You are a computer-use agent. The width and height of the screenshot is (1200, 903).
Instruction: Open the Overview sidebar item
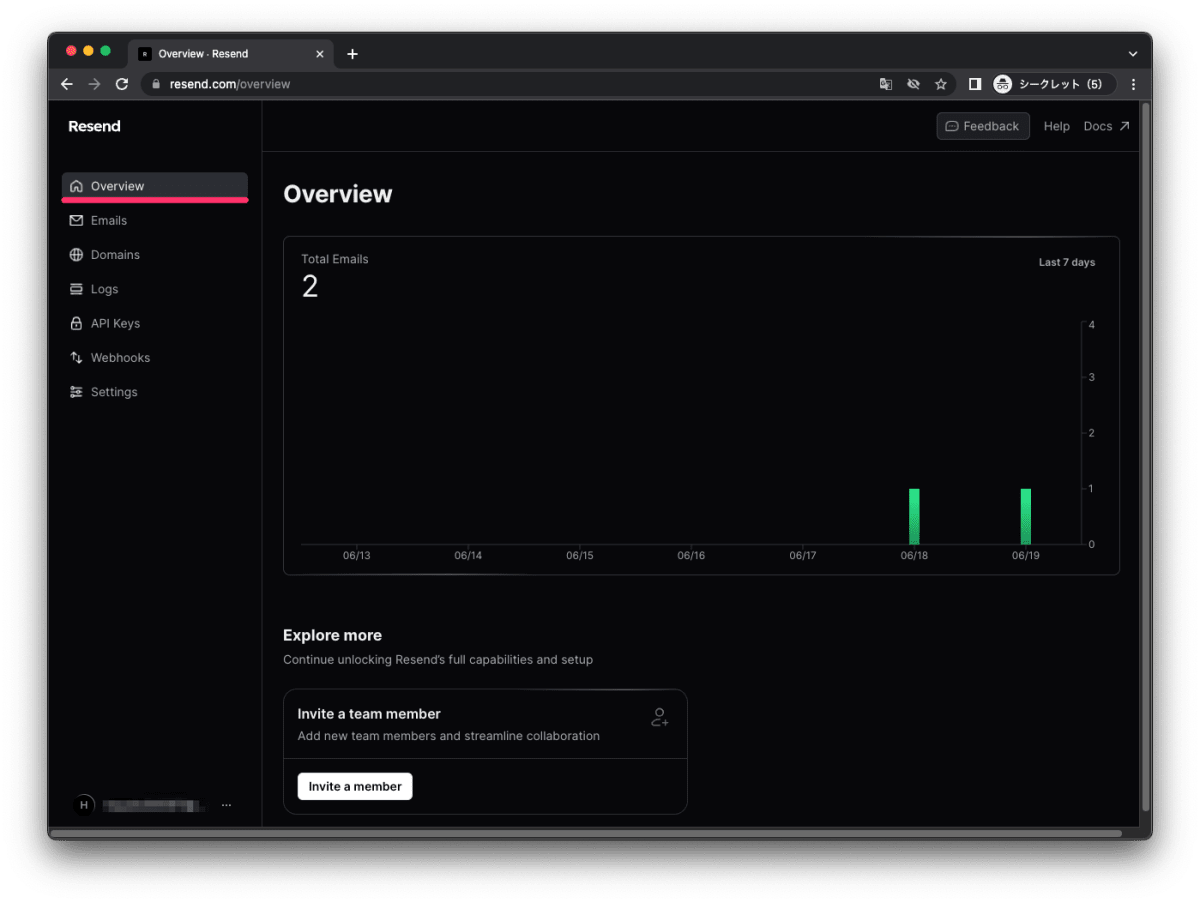155,186
